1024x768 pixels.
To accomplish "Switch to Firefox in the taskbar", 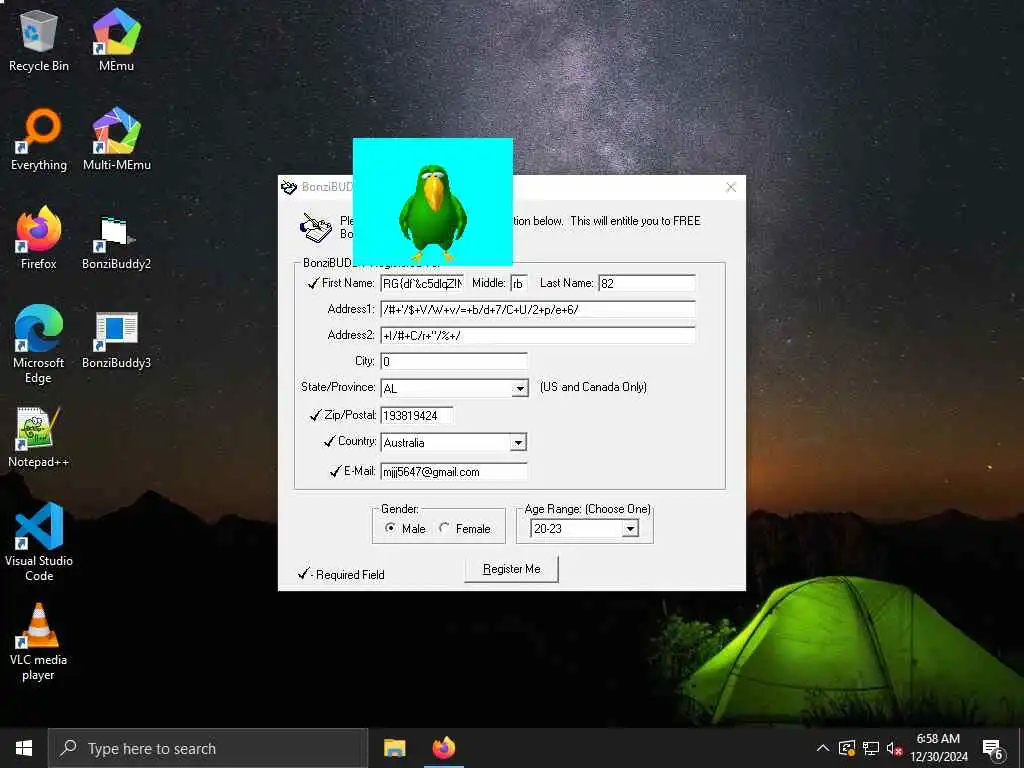I will coord(444,748).
